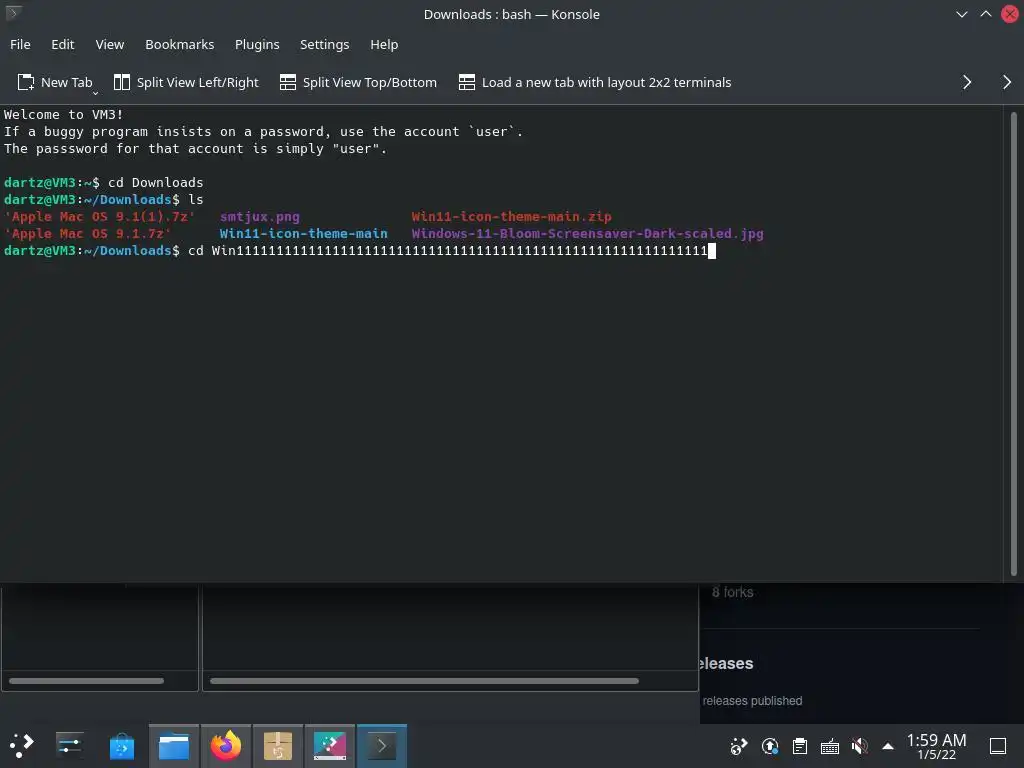Open the clipboard tray icon
This screenshot has height=768, width=1024.
click(x=800, y=746)
